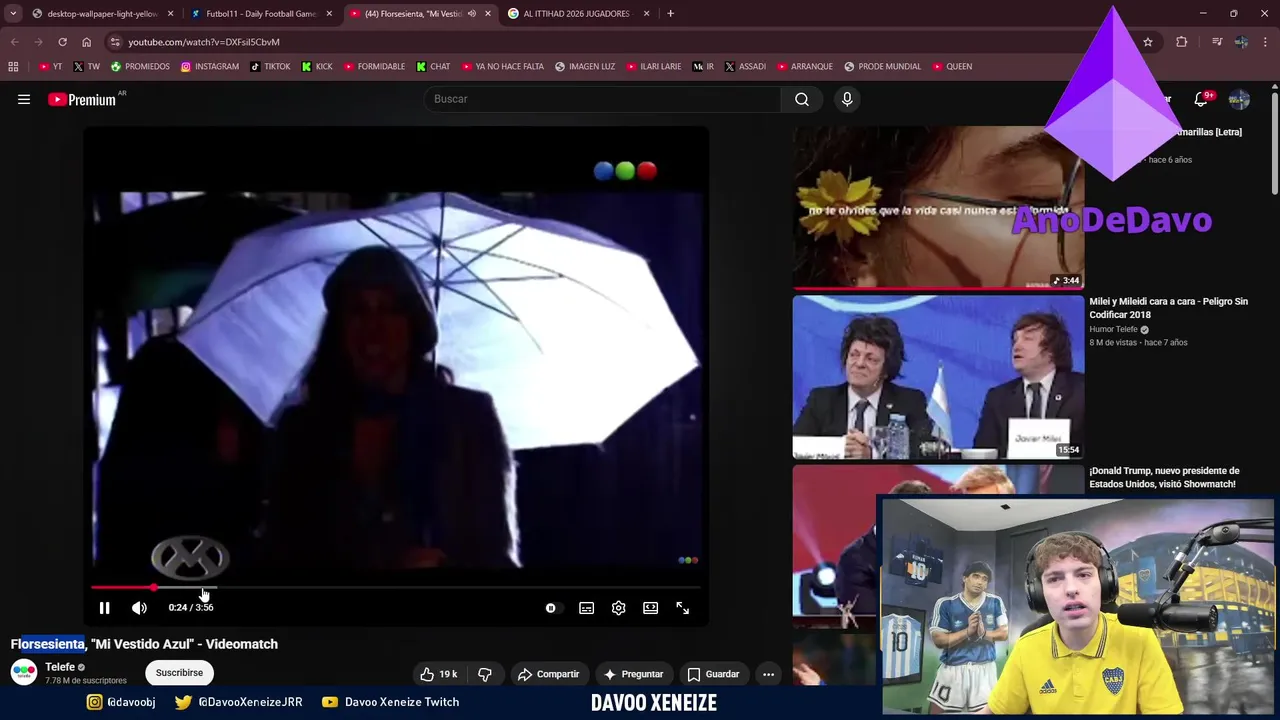Open Donald Trump visitó Showmatch video title

(1164, 477)
